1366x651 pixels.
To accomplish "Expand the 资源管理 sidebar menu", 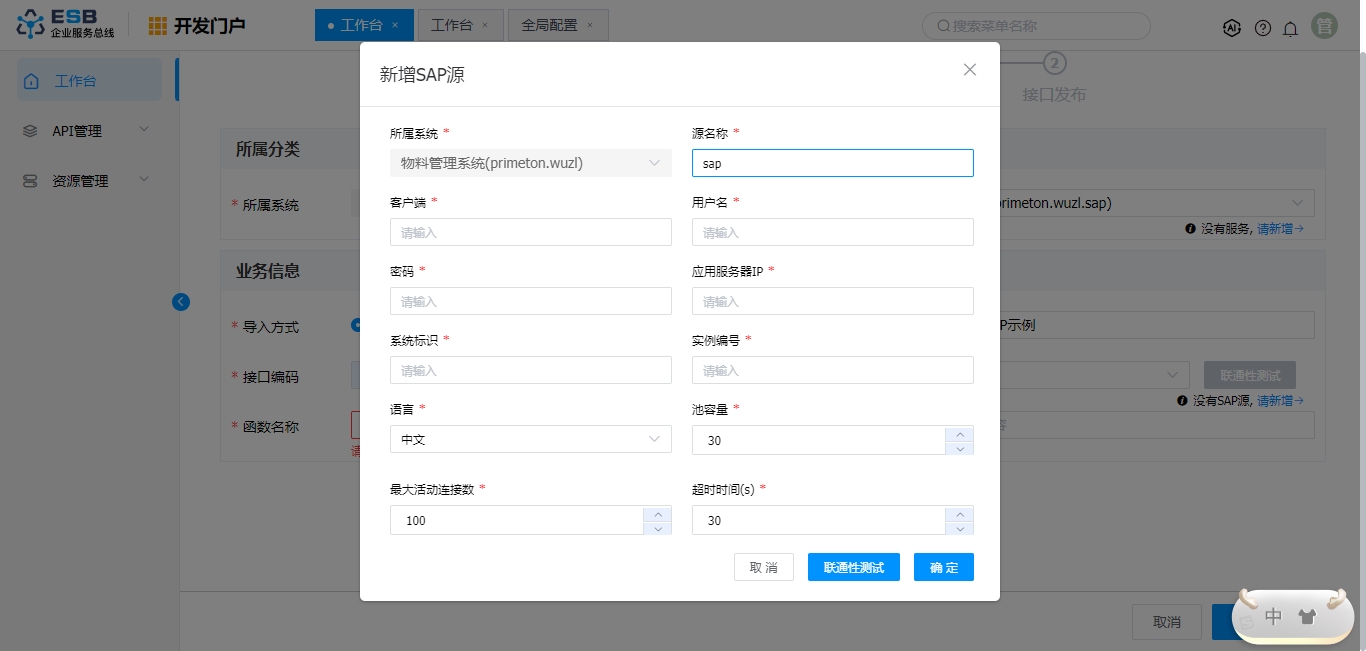I will pos(89,181).
